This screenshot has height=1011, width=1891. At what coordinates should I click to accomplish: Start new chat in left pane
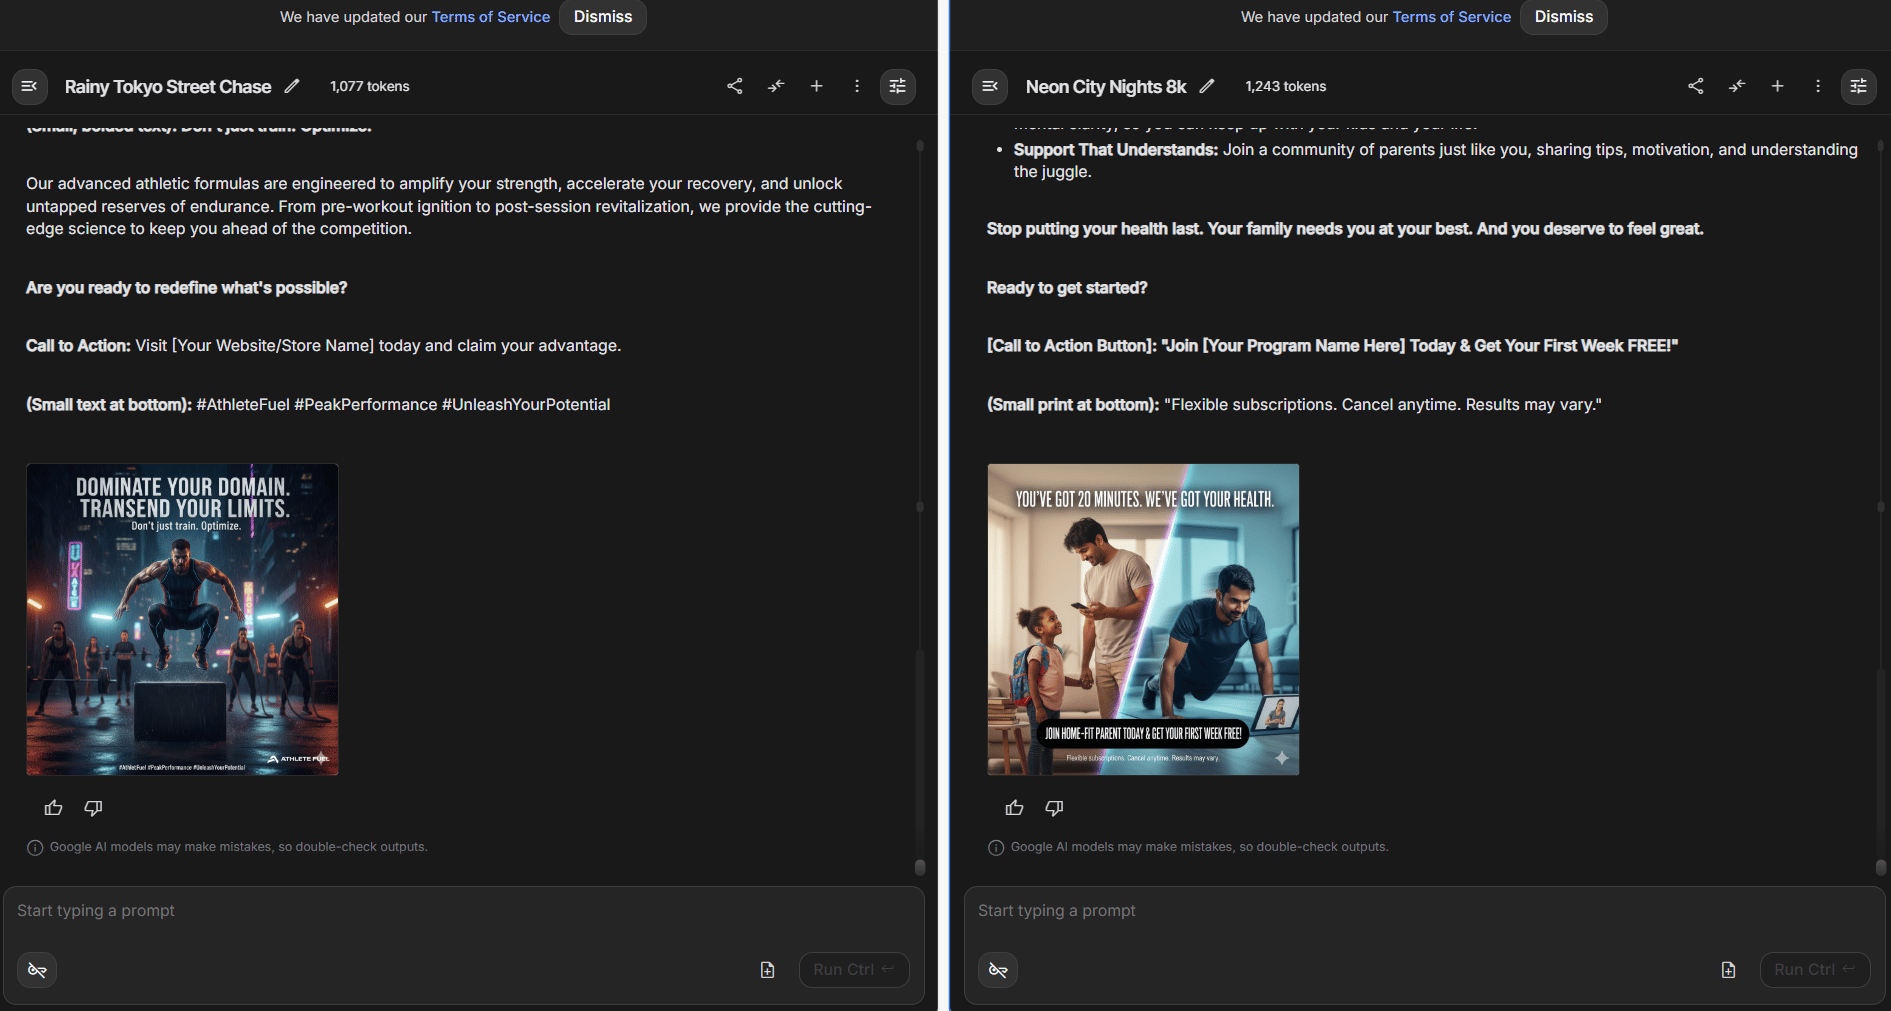[817, 86]
